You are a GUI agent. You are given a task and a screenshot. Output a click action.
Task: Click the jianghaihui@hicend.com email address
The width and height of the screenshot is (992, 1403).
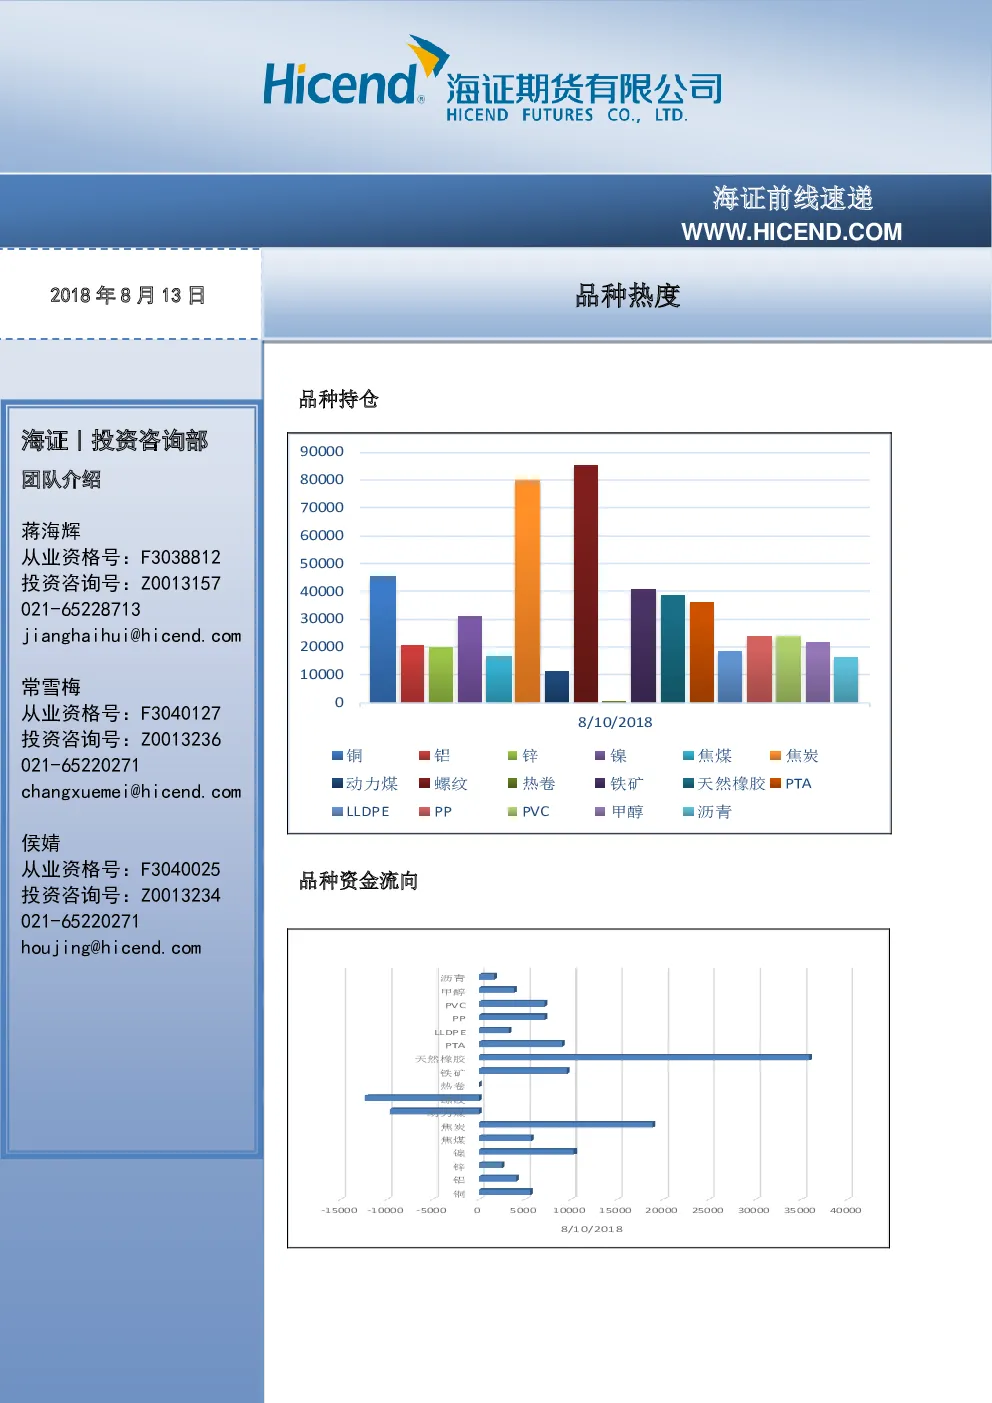point(131,636)
